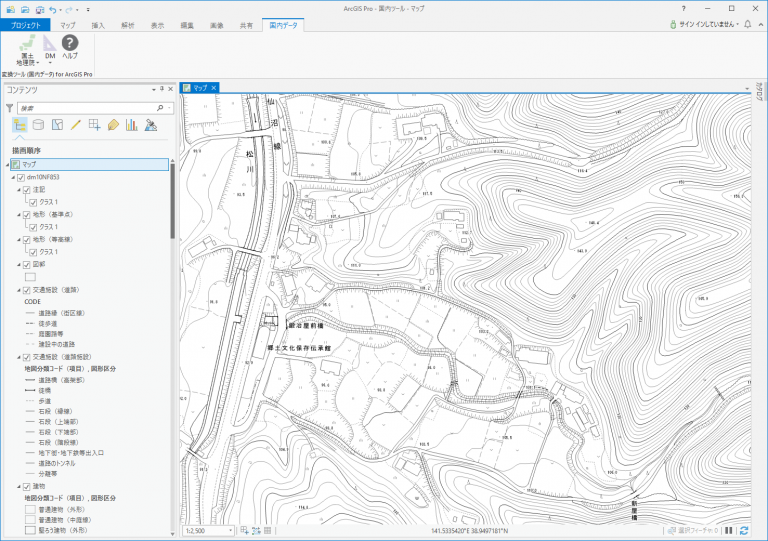Click the 普通建物（外形） symbol swatch
Image resolution: width=768 pixels, height=541 pixels.
coord(30,509)
